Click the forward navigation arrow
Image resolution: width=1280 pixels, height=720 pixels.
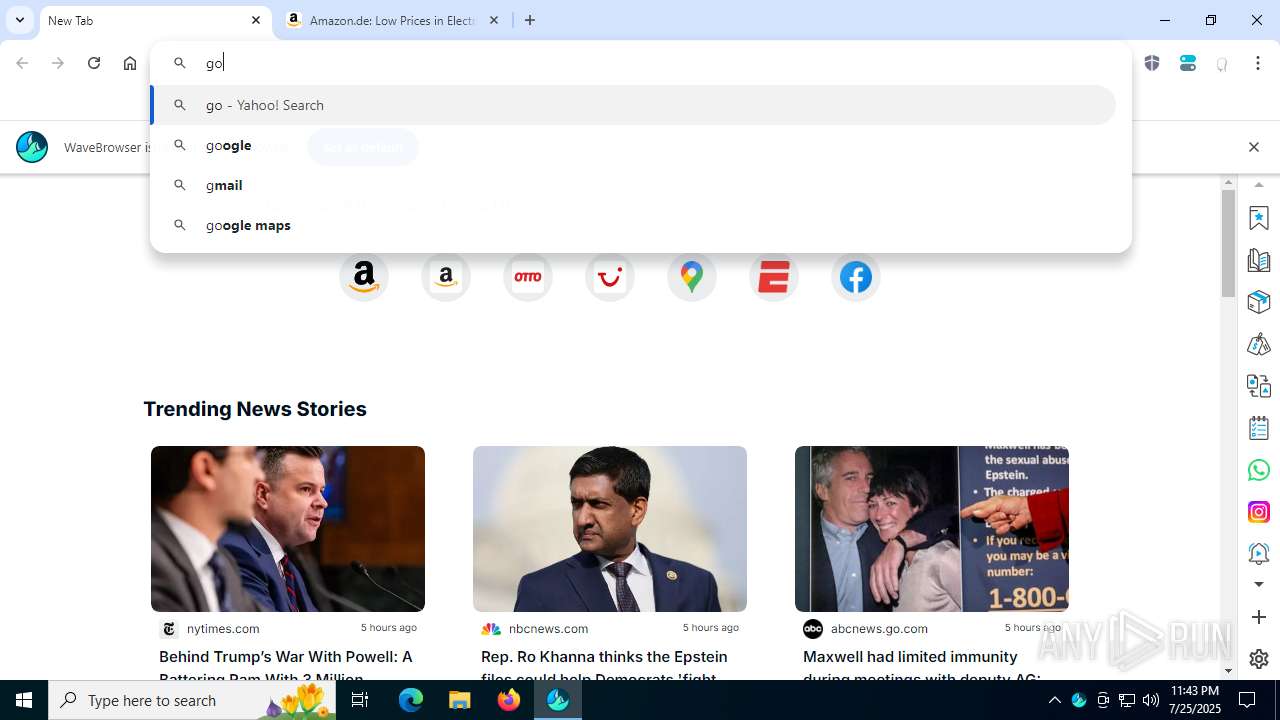click(58, 63)
